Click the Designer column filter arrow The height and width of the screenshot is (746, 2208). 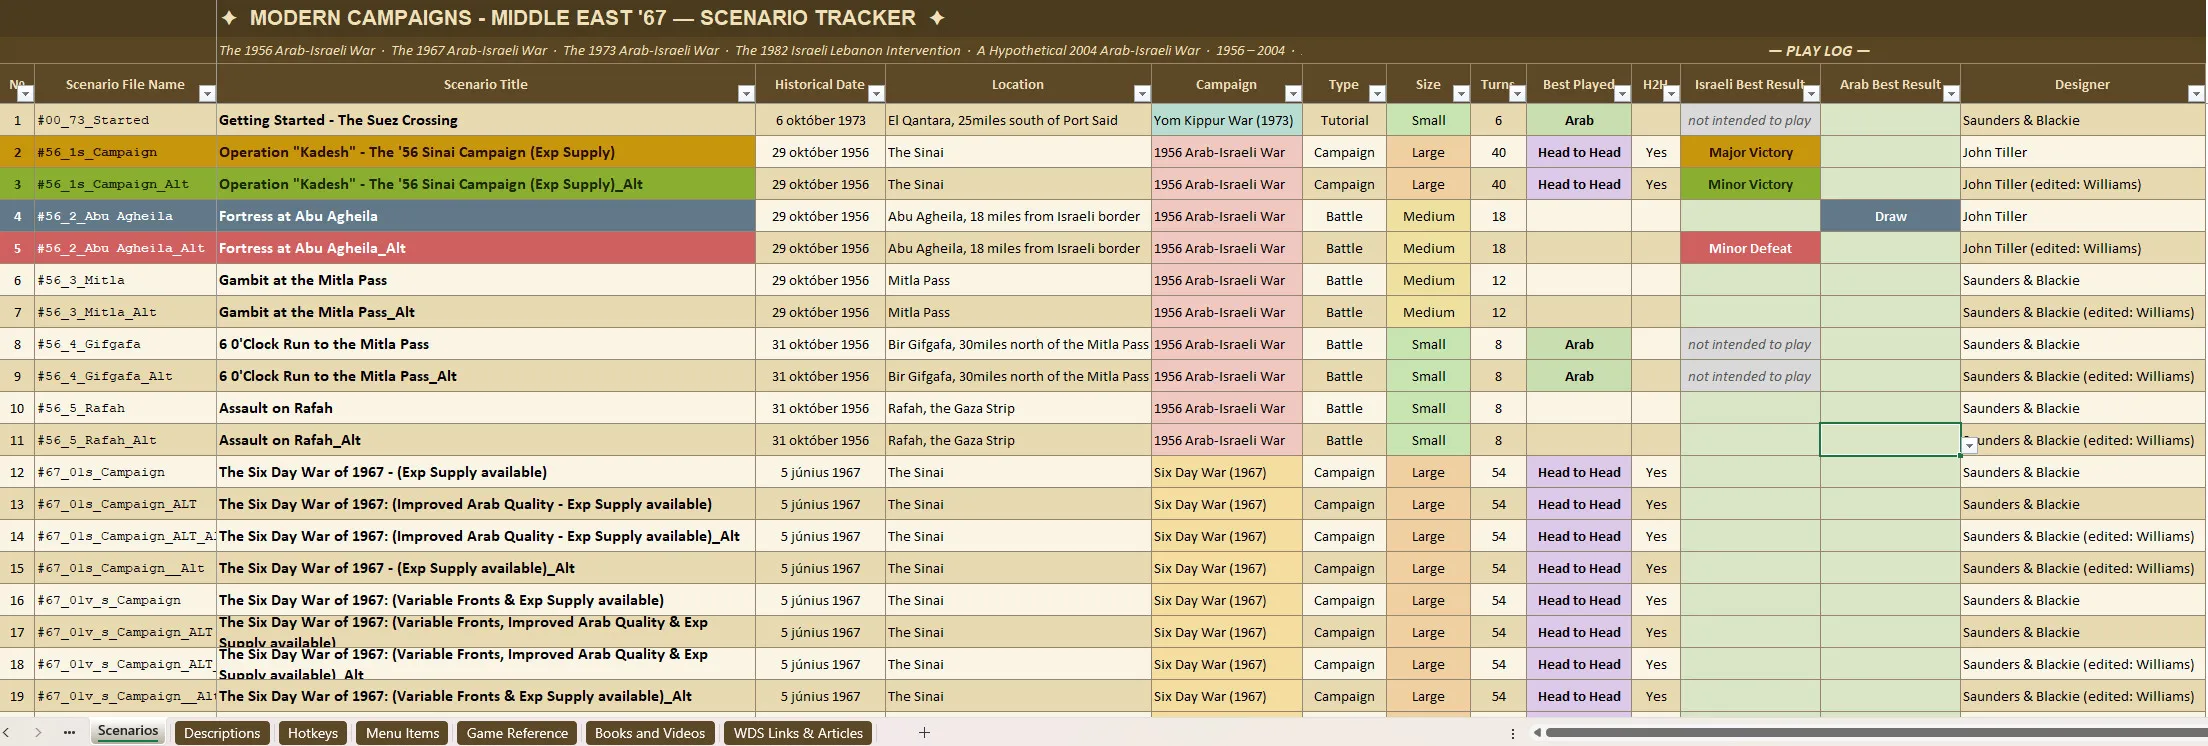coord(2196,94)
